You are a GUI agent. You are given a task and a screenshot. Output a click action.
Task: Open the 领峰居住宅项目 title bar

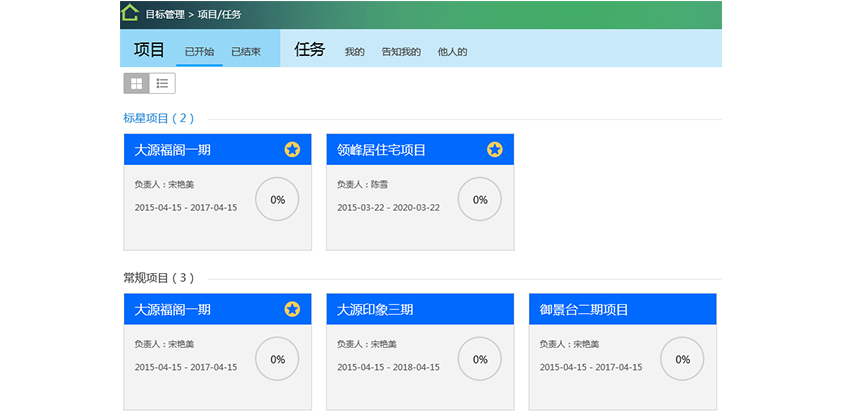coord(420,149)
